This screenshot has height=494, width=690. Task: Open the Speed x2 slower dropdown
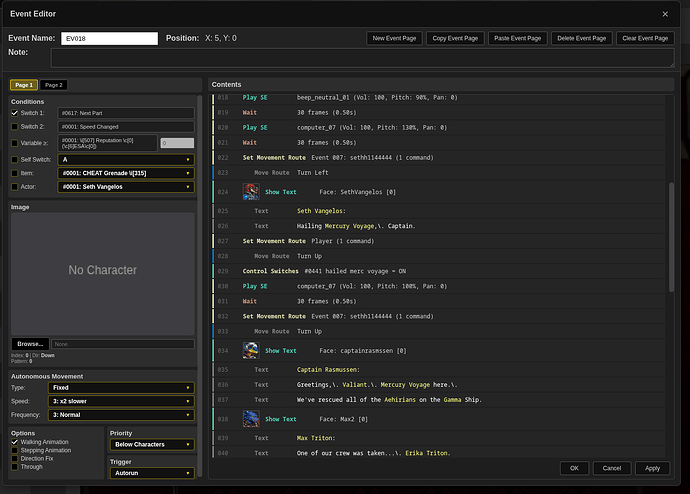click(121, 401)
